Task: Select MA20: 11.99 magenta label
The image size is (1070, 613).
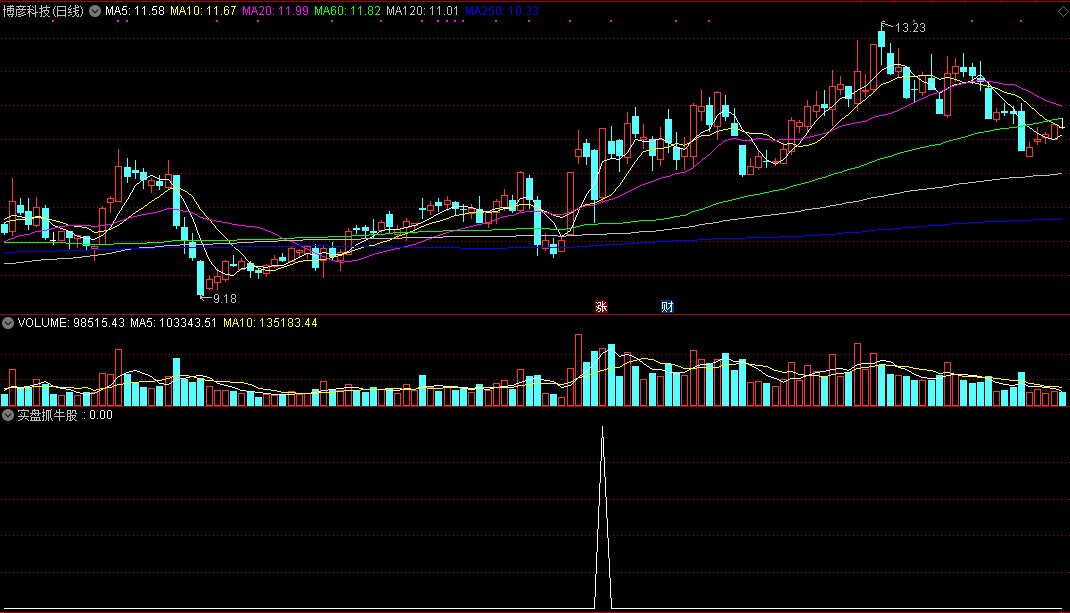Action: [275, 11]
